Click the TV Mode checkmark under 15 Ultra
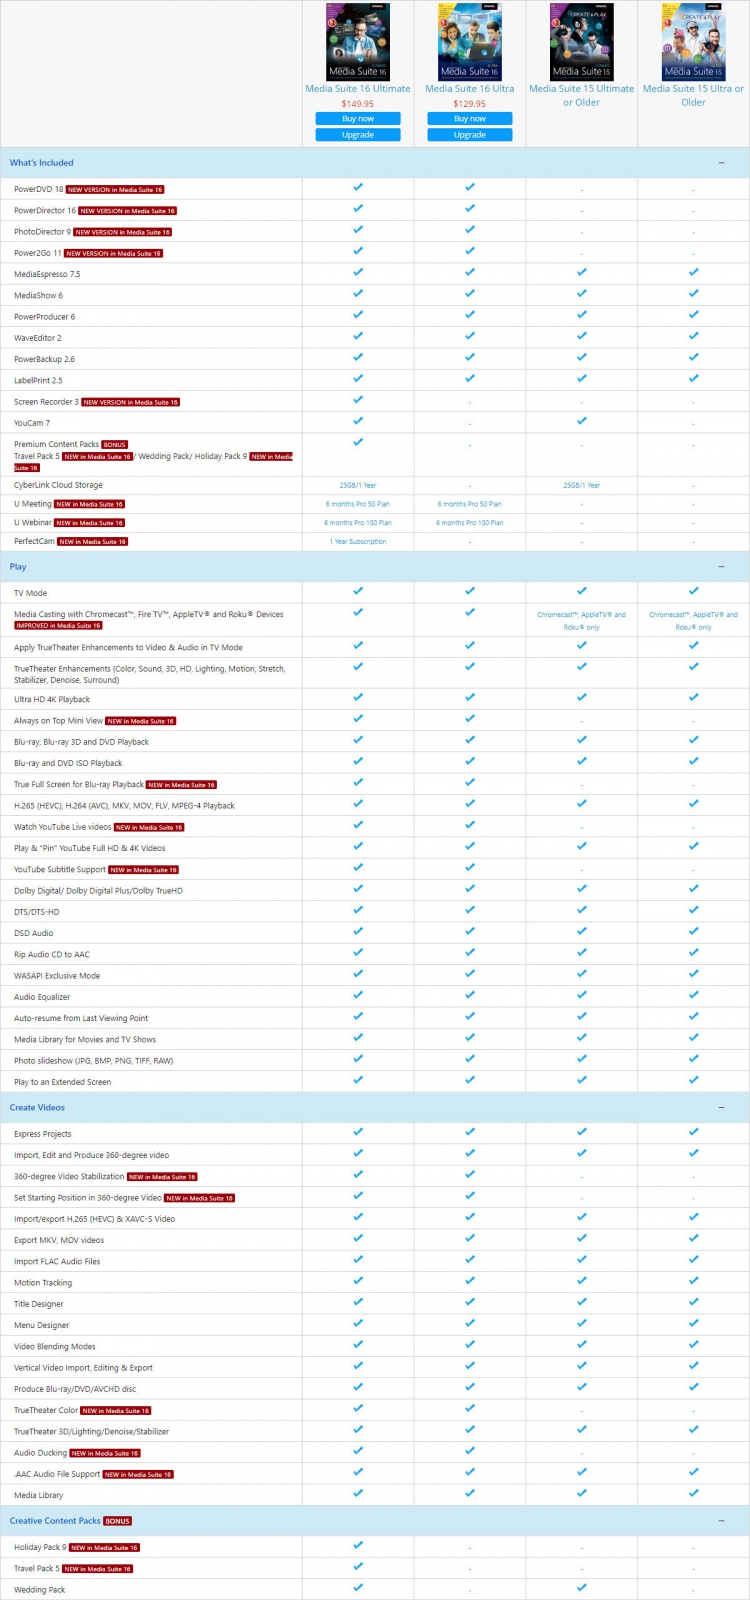The image size is (750, 1600). click(x=694, y=591)
